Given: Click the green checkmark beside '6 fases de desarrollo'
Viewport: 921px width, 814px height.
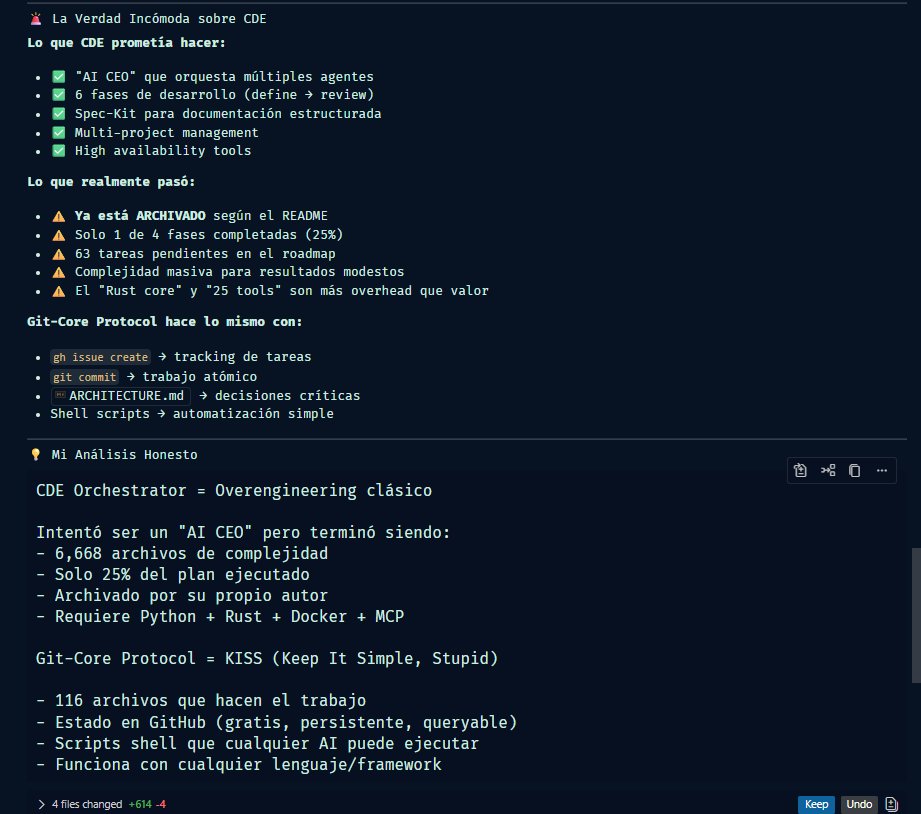Looking at the screenshot, I should pos(58,94).
